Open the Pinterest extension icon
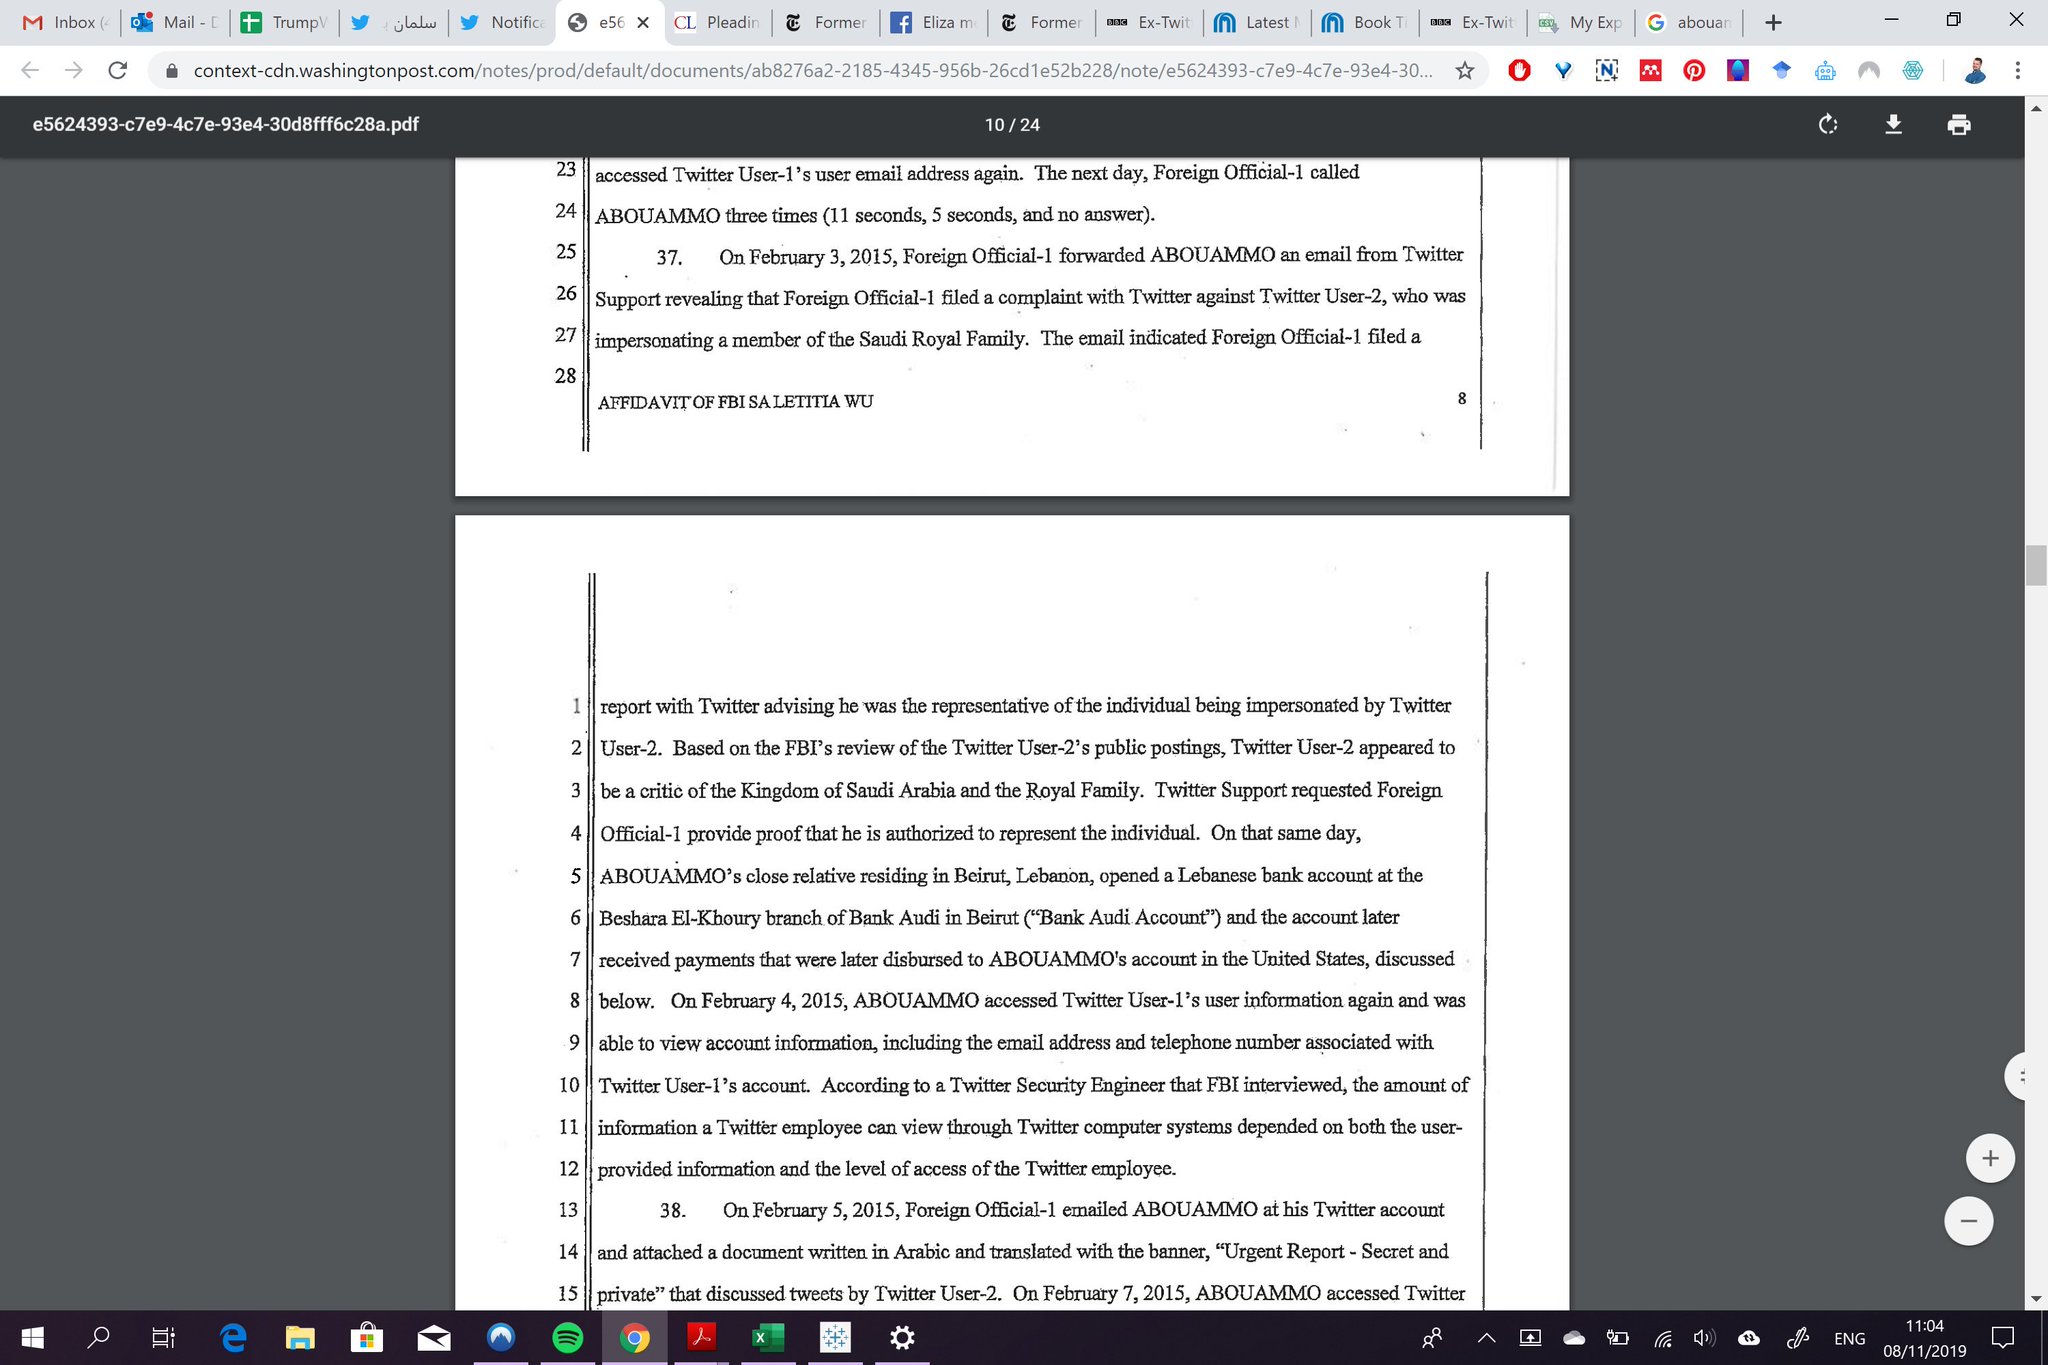 click(x=1694, y=70)
